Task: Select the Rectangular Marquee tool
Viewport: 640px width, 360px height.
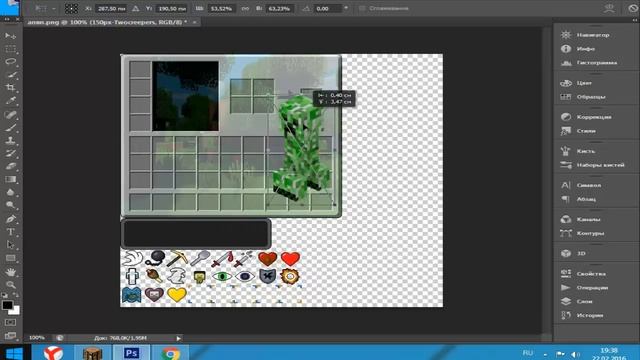Action: click(10, 49)
